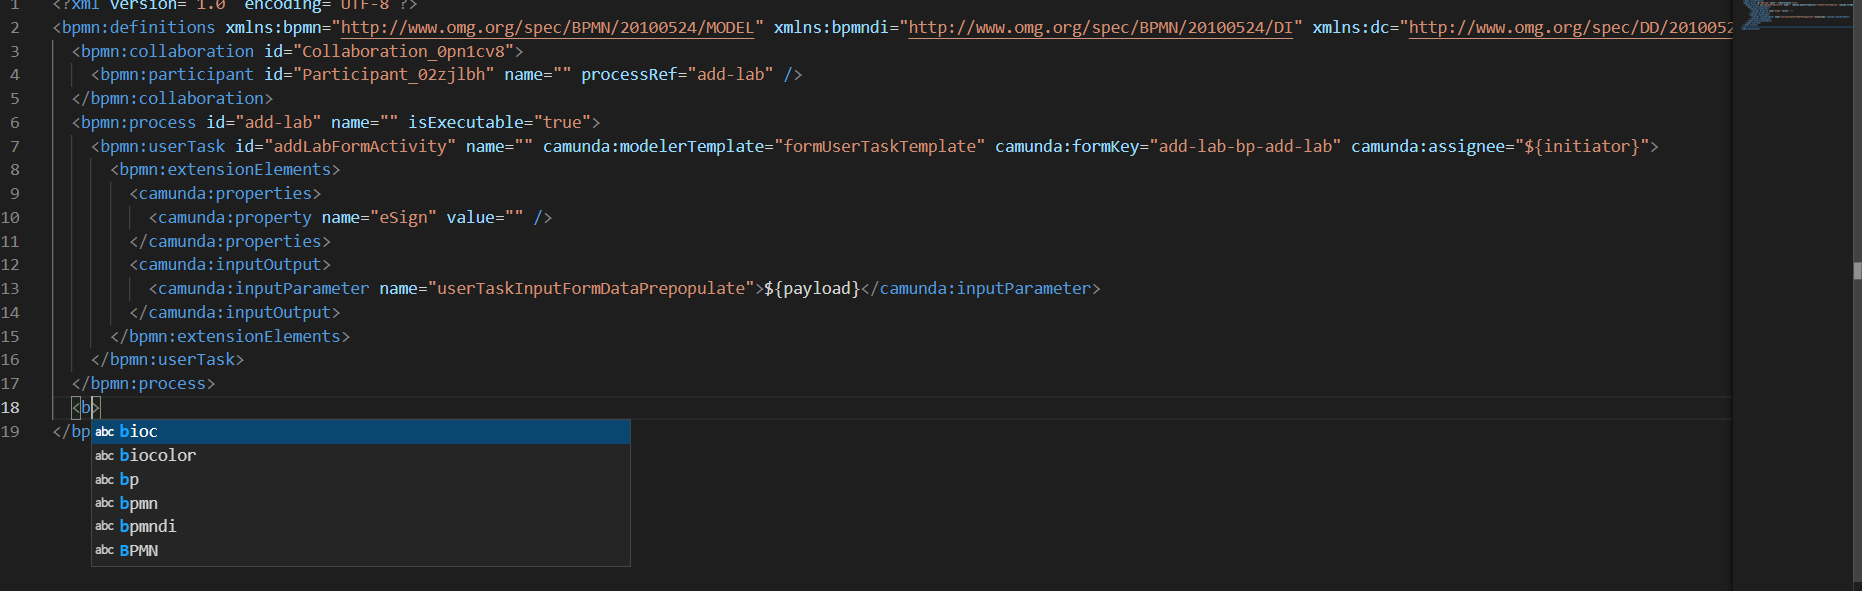Click the vertical scrollbar thumb

coord(1857,270)
